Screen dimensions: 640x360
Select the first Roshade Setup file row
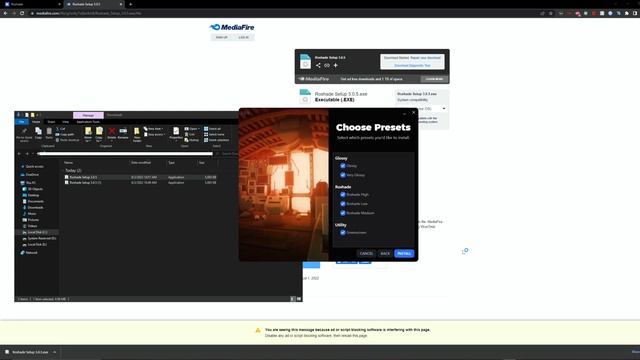[x=141, y=177]
